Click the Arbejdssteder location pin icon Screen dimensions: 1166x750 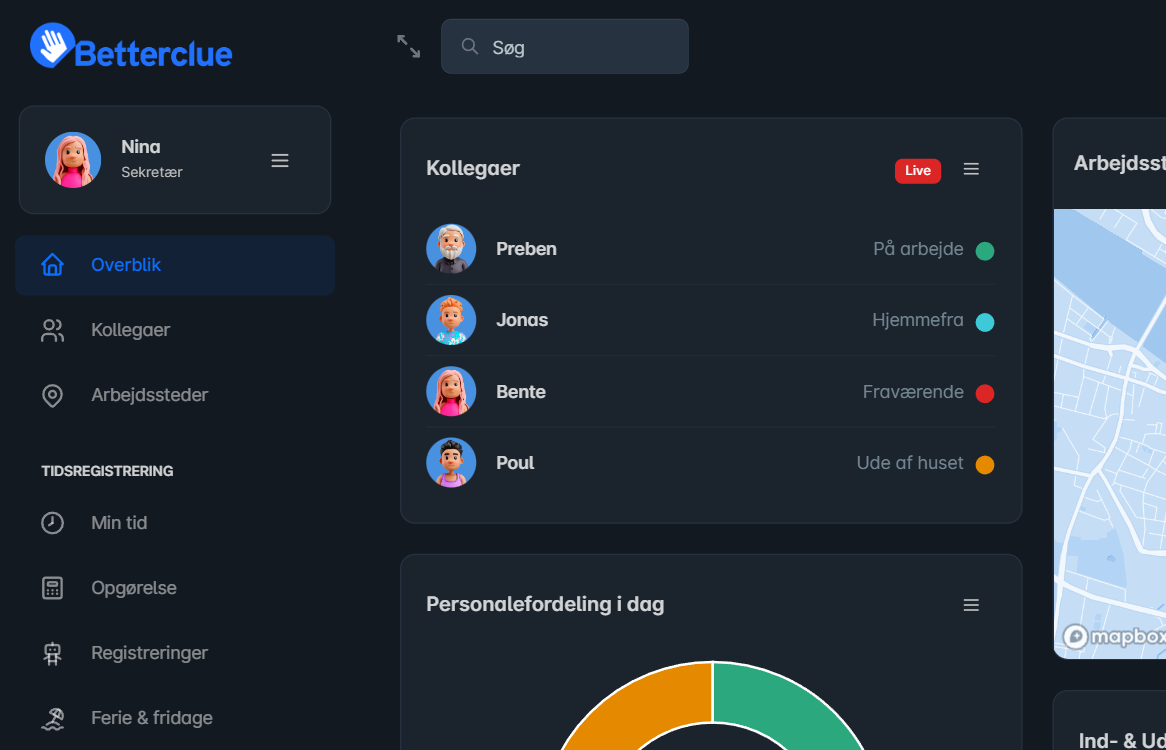tap(52, 395)
